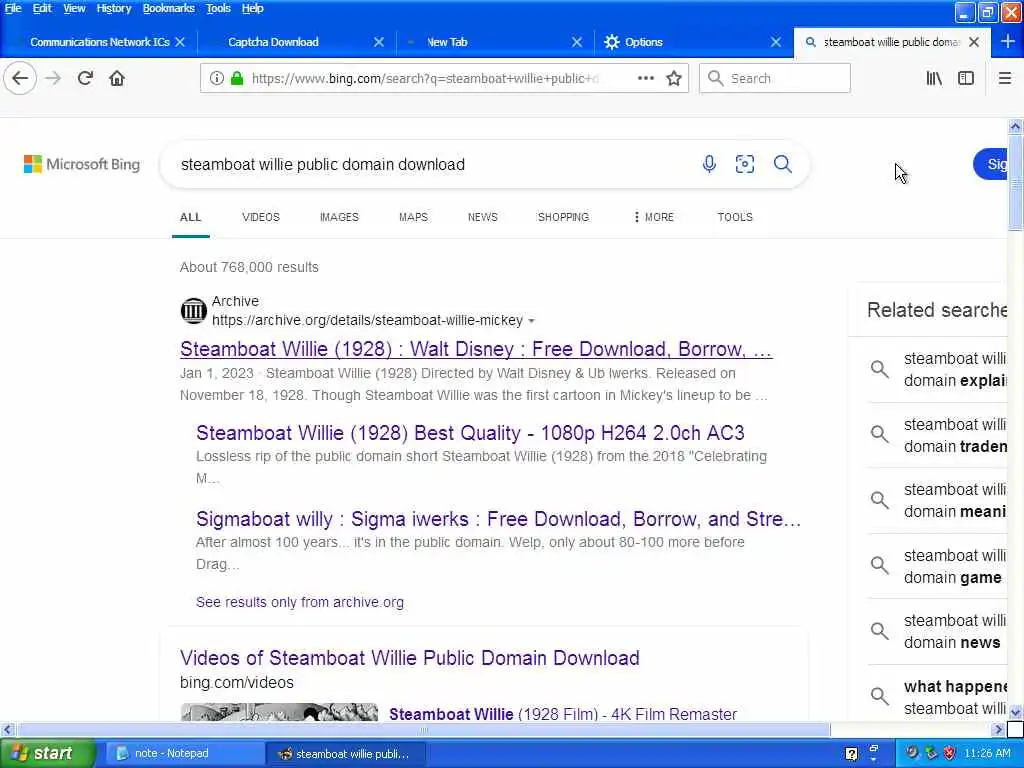Reload the current page

click(85, 78)
